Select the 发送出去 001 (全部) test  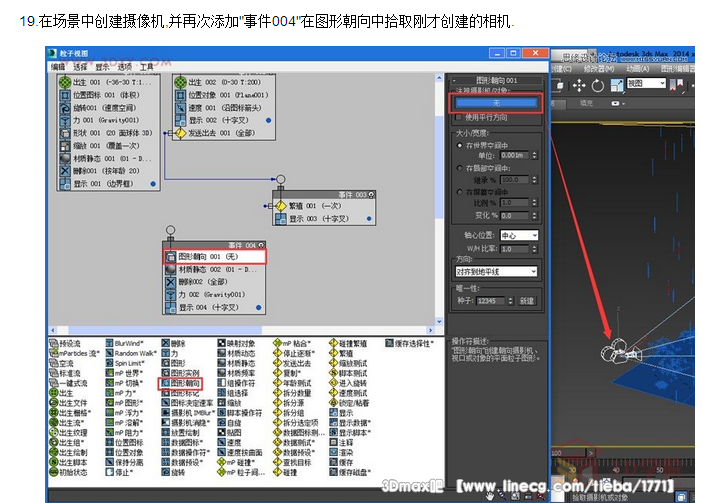point(225,133)
